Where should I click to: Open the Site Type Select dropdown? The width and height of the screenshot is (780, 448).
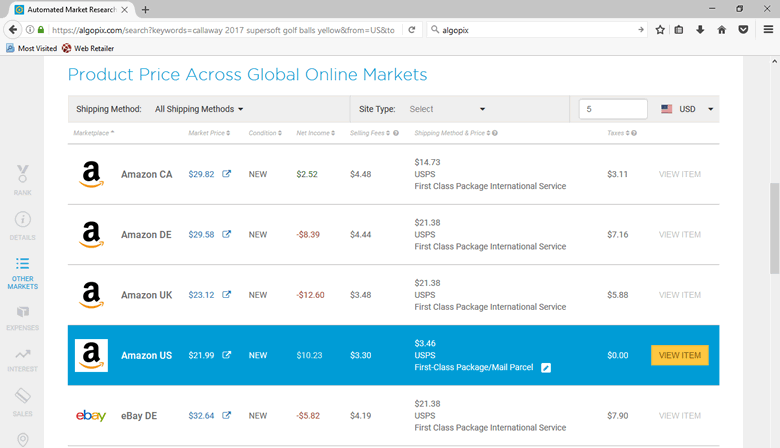[x=447, y=109]
